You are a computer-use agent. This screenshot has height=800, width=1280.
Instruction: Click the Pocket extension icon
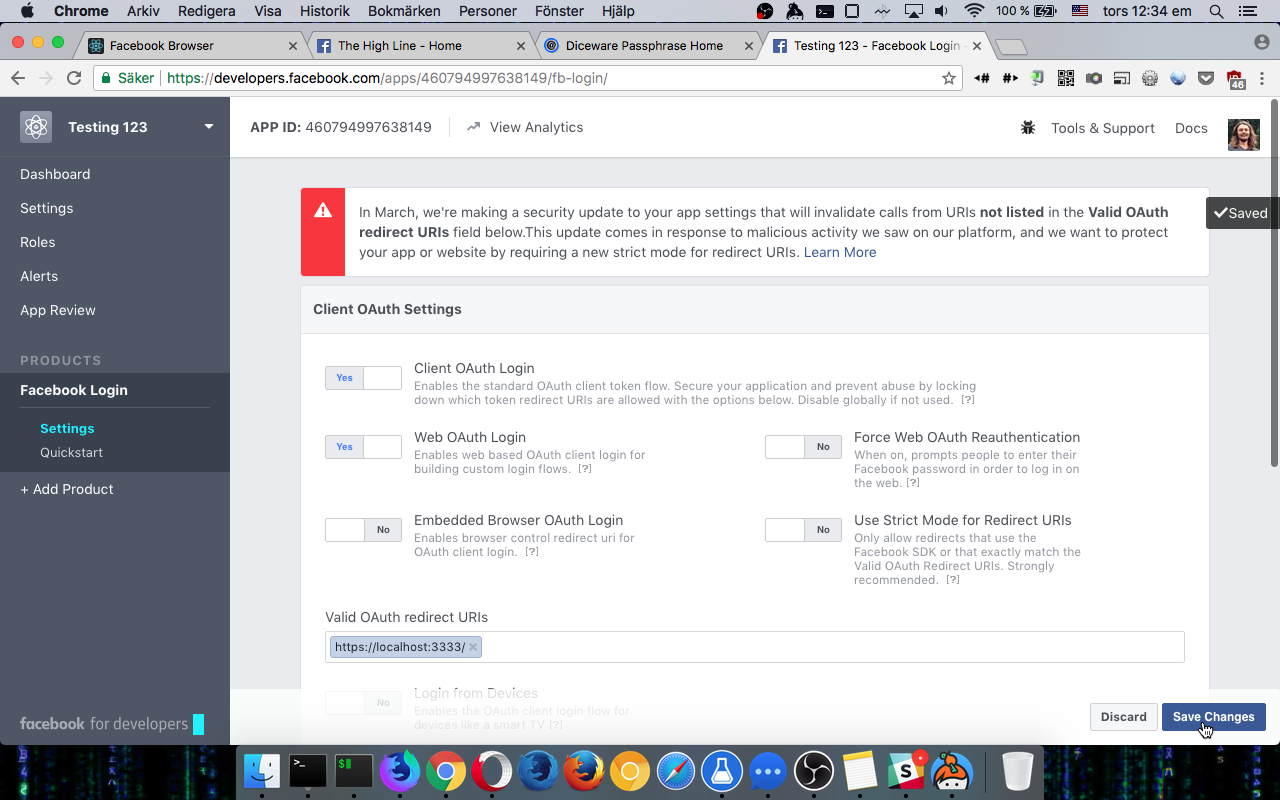tap(1206, 78)
